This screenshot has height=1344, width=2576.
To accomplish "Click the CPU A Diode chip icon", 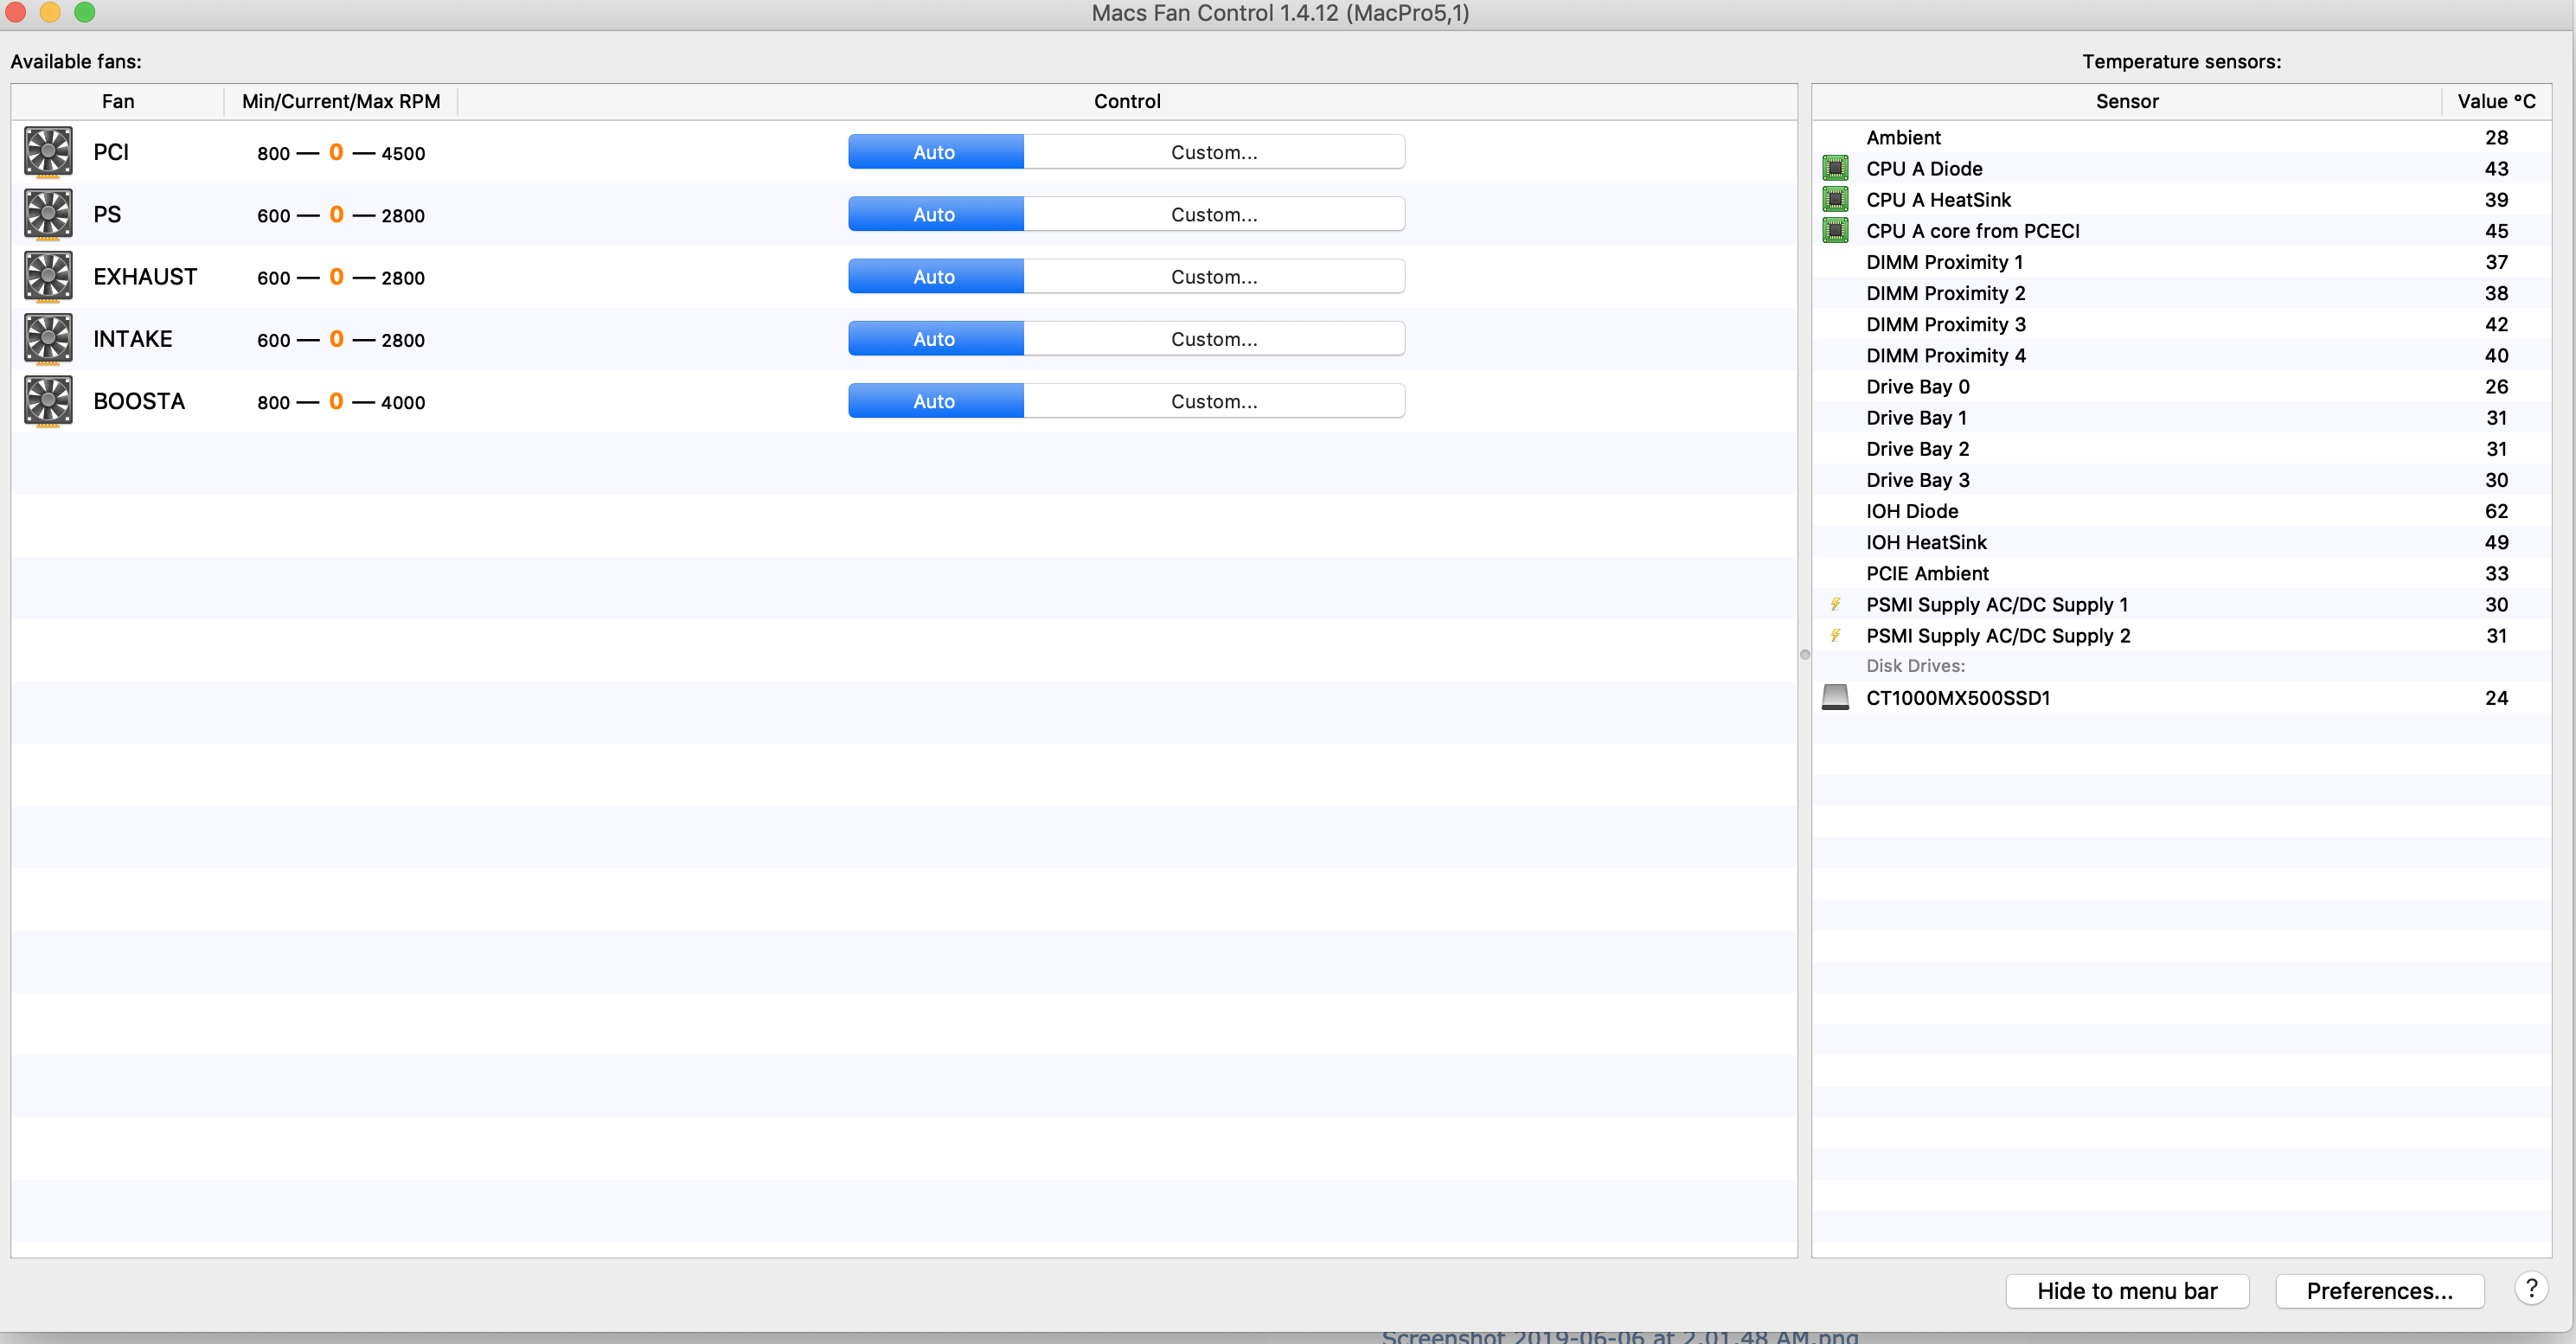I will coord(1835,168).
